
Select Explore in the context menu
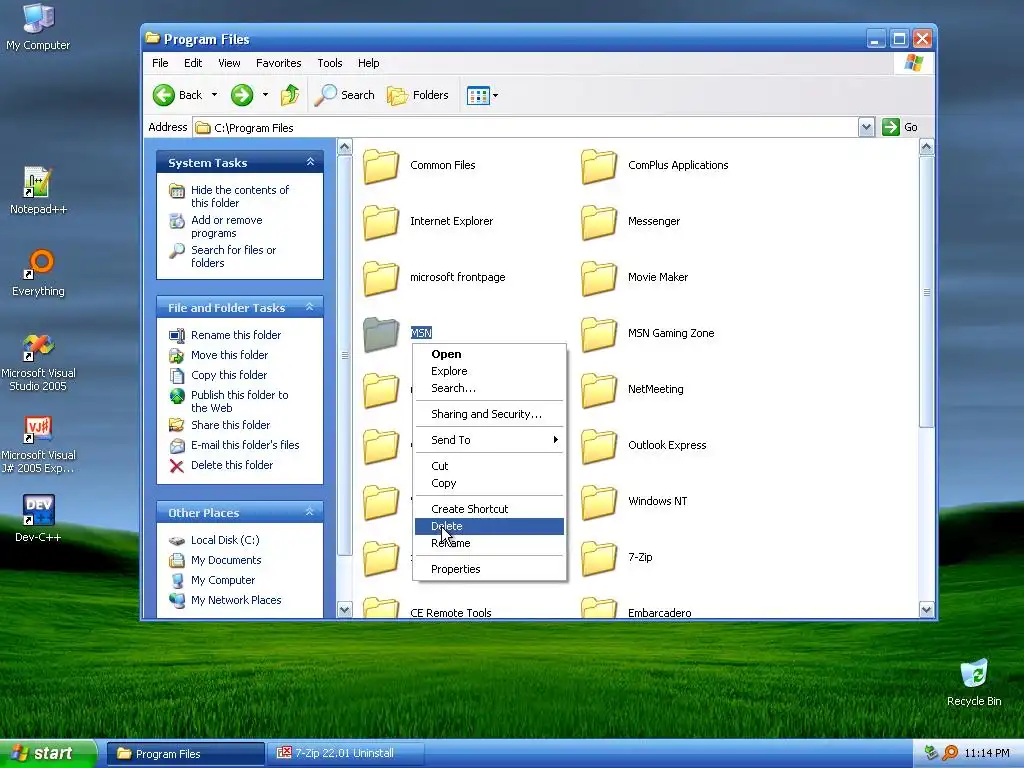(489, 371)
